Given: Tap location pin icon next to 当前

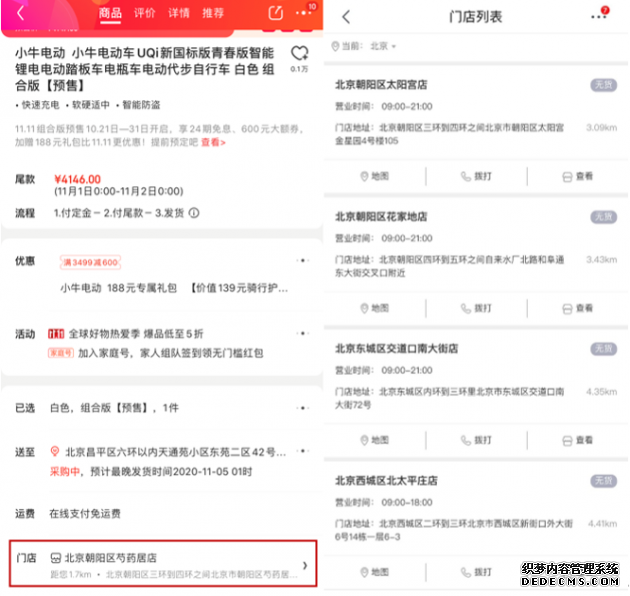Looking at the screenshot, I should click(335, 46).
